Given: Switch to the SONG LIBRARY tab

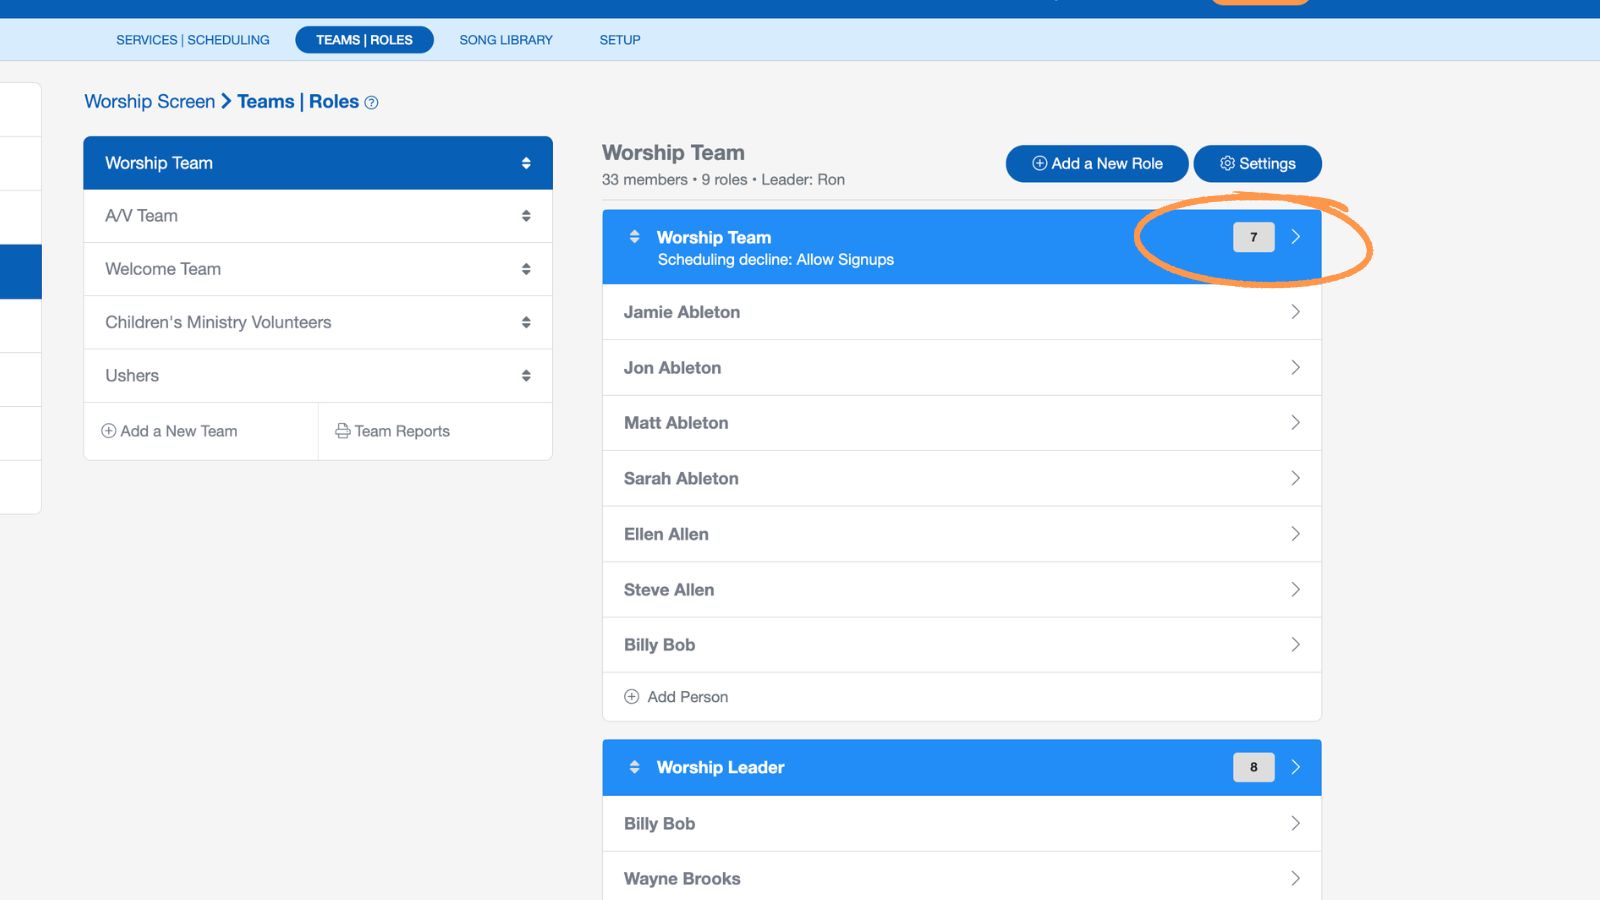Looking at the screenshot, I should pos(505,40).
